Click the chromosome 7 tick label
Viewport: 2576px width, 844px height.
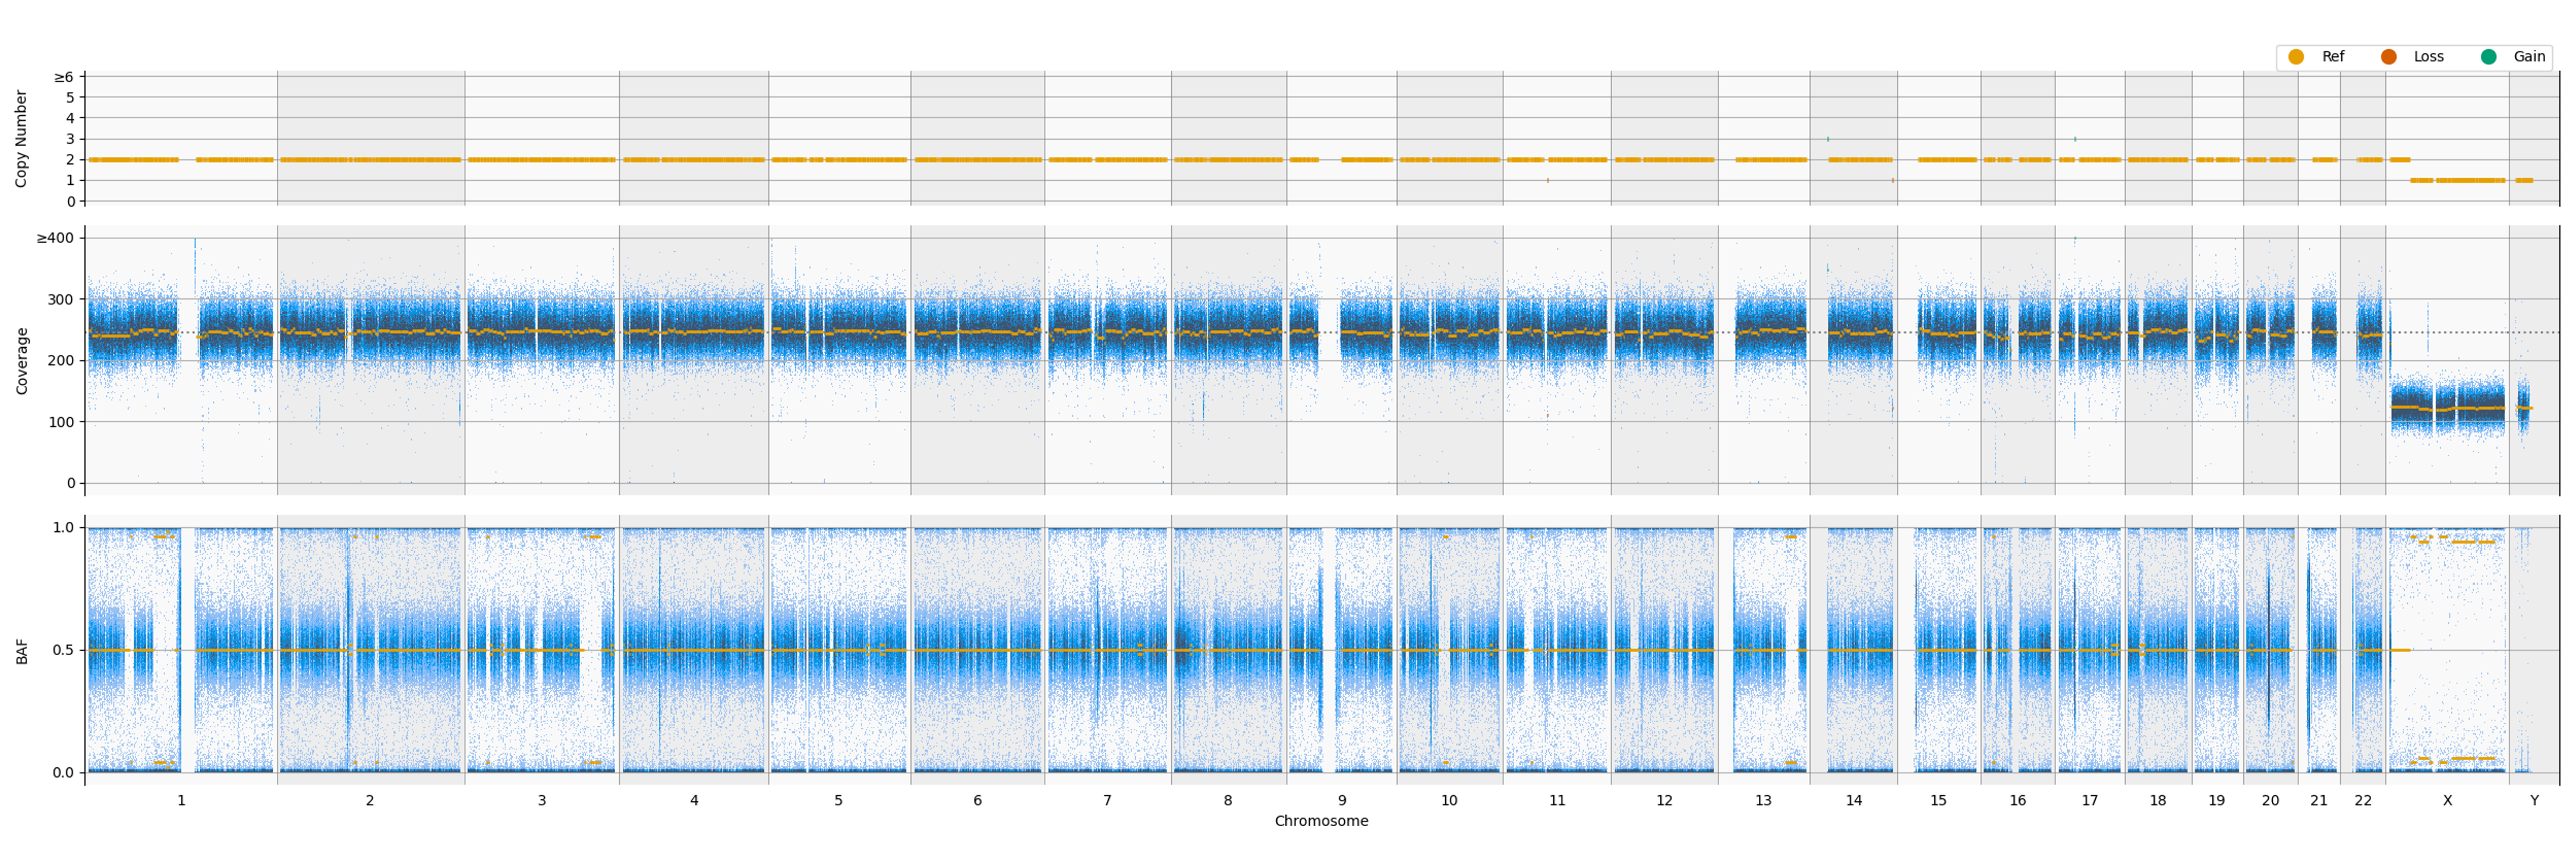pos(1107,801)
